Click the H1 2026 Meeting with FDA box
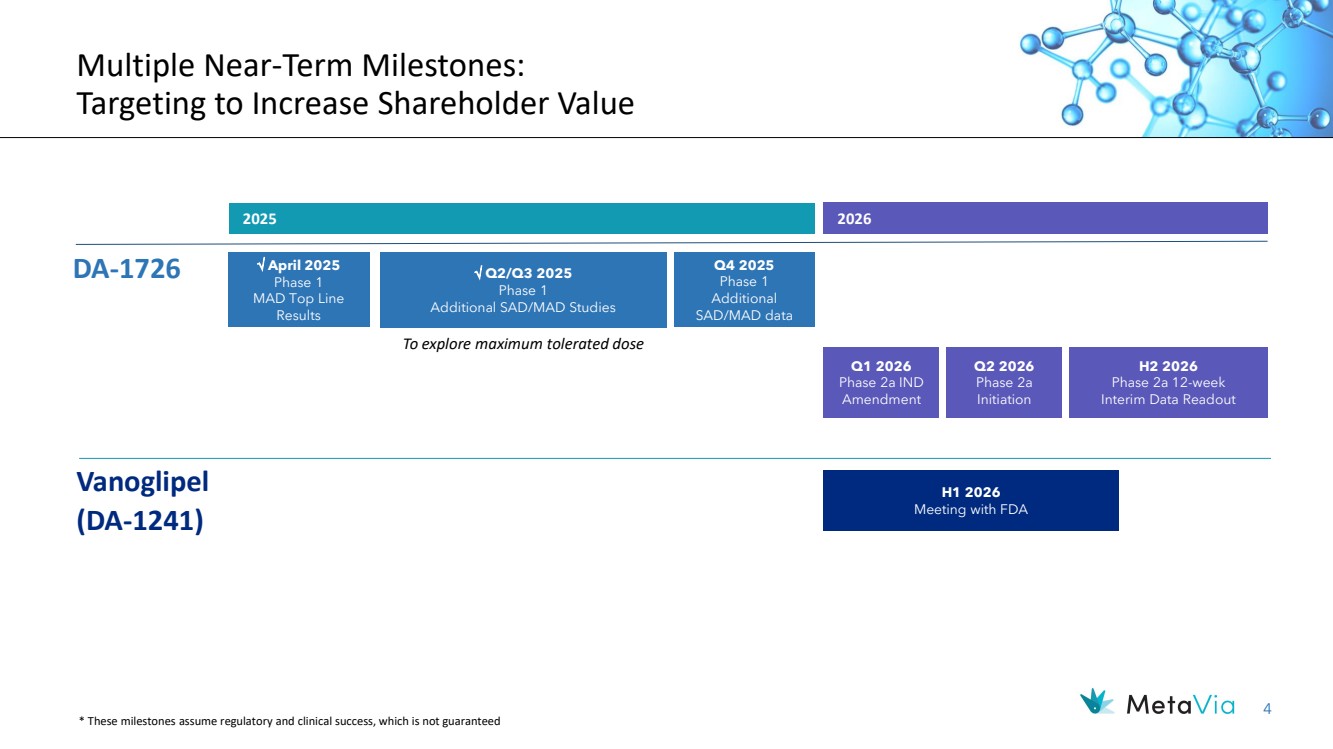This screenshot has width=1333, height=749. point(970,500)
